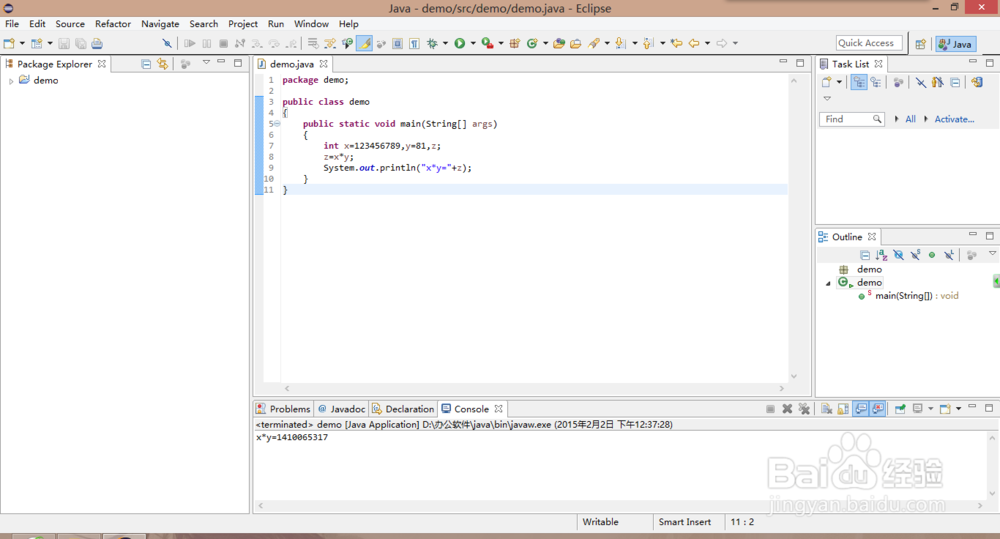Switch to the Declaration tab
This screenshot has width=1000, height=539.
(403, 409)
